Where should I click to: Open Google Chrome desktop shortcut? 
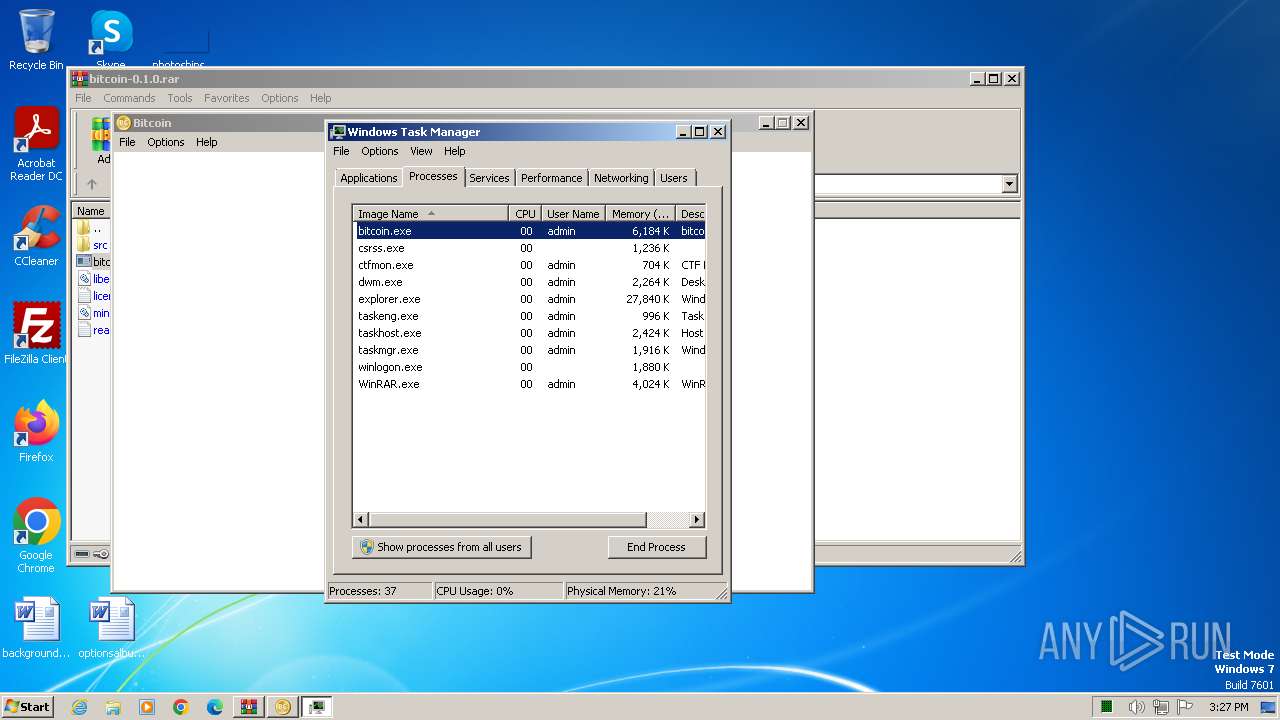pyautogui.click(x=36, y=536)
